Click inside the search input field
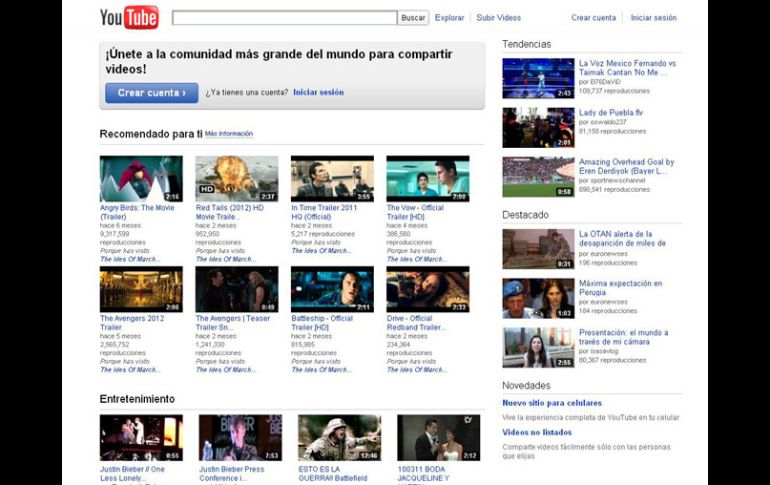The image size is (770, 485). click(x=284, y=18)
